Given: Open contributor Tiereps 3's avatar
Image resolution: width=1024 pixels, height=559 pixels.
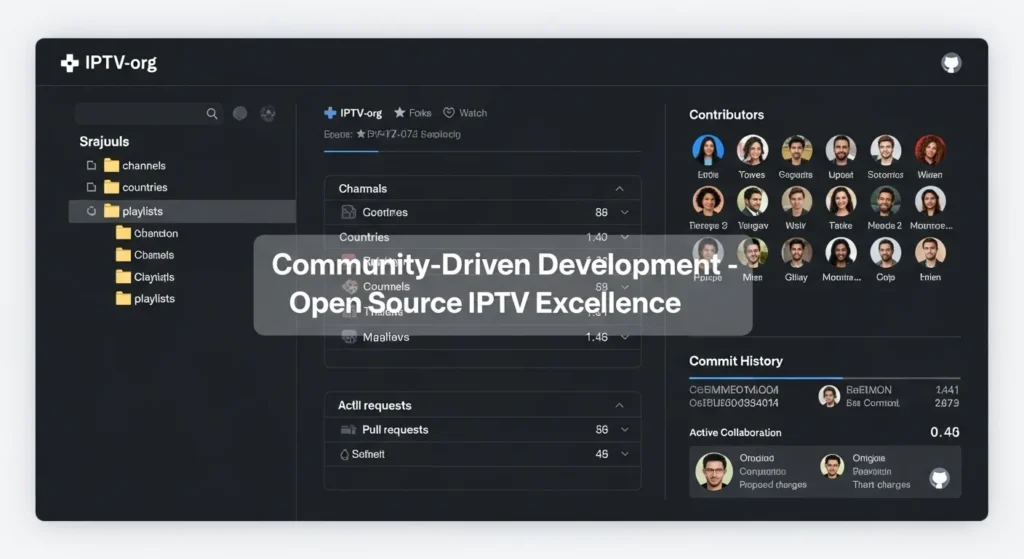Looking at the screenshot, I should pyautogui.click(x=708, y=201).
